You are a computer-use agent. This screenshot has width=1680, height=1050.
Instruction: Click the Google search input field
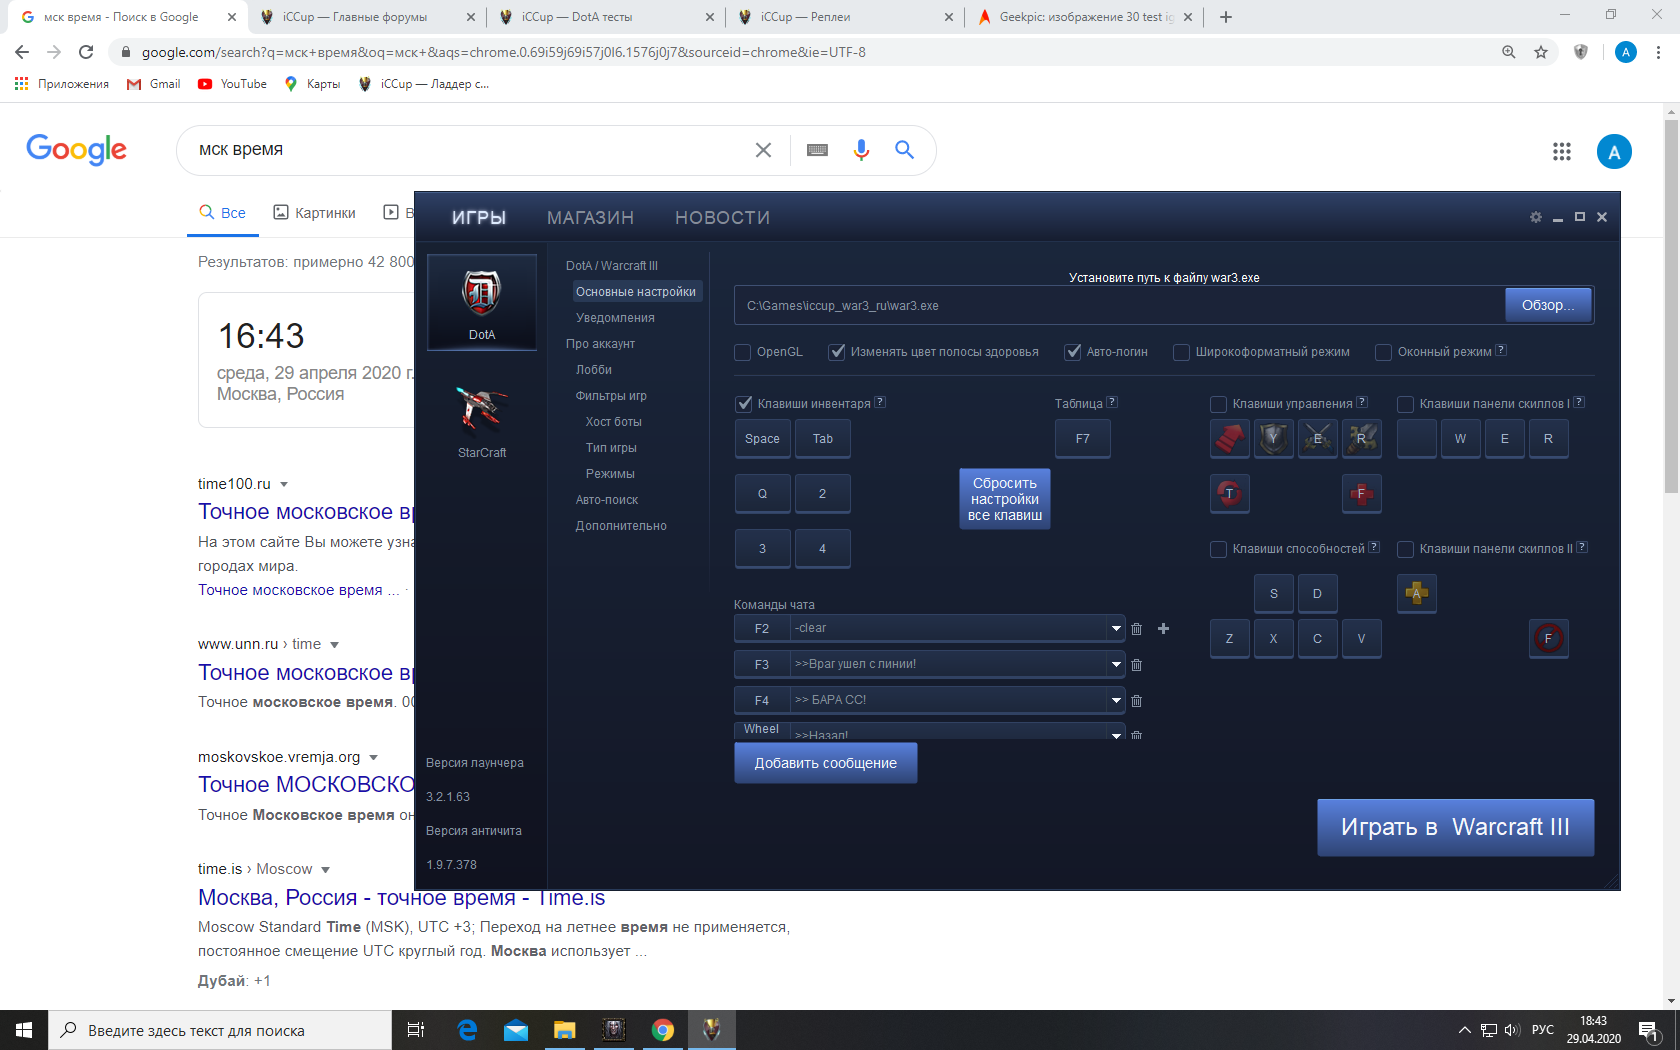click(470, 150)
